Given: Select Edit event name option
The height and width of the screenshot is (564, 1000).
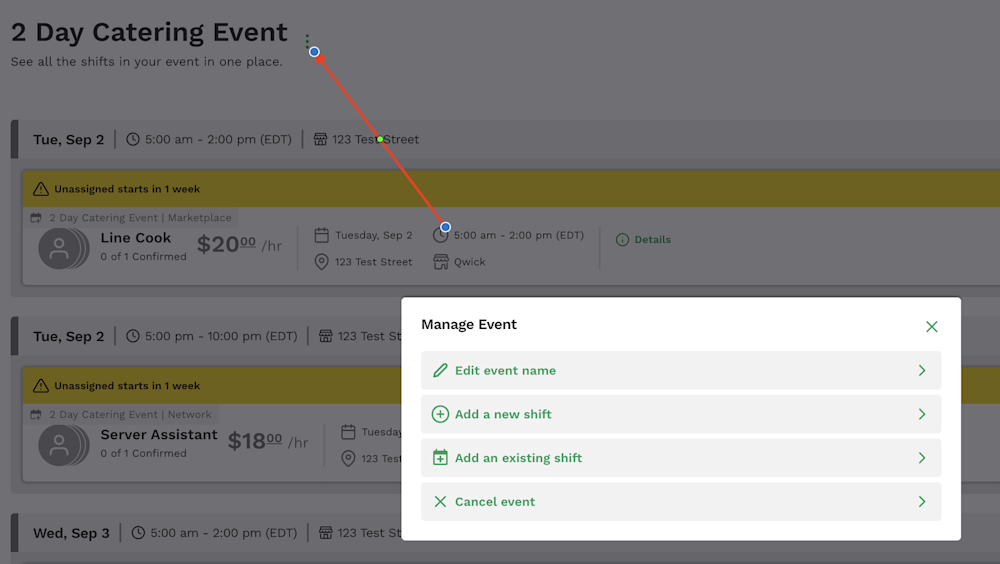Looking at the screenshot, I should tap(680, 371).
